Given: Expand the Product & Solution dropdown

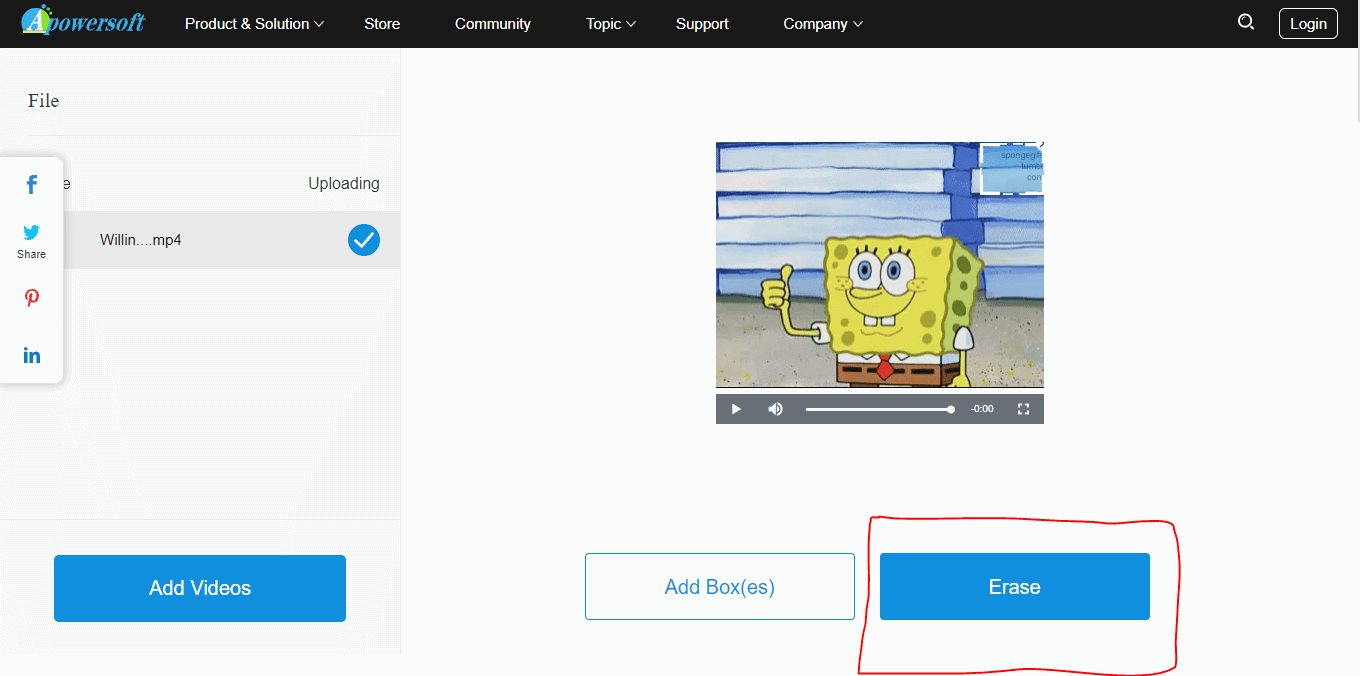Looking at the screenshot, I should tap(253, 23).
